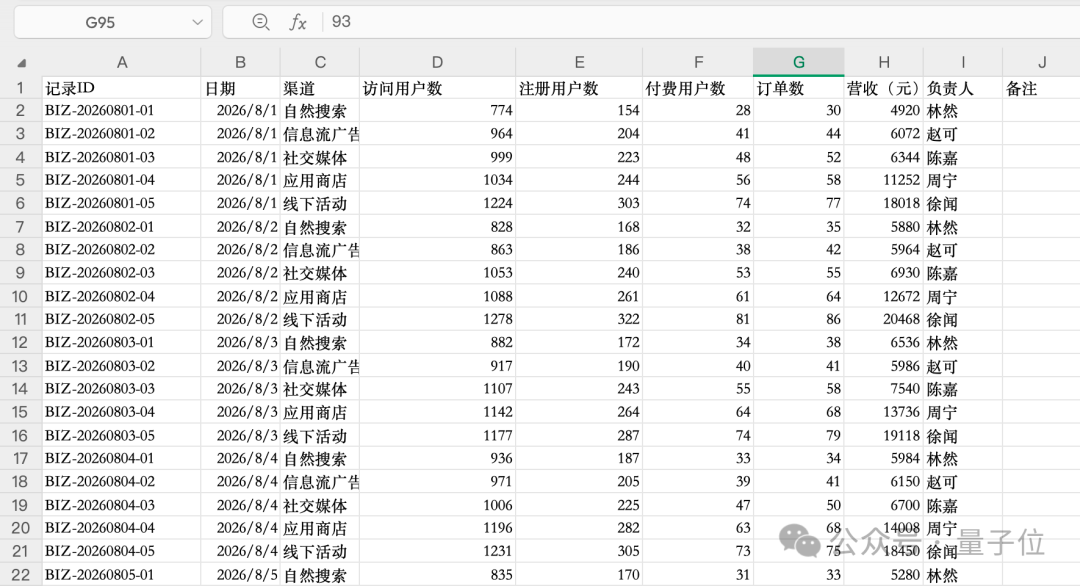Viewport: 1080px width, 586px height.
Task: Click revenue value 11252
Action: pos(884,180)
